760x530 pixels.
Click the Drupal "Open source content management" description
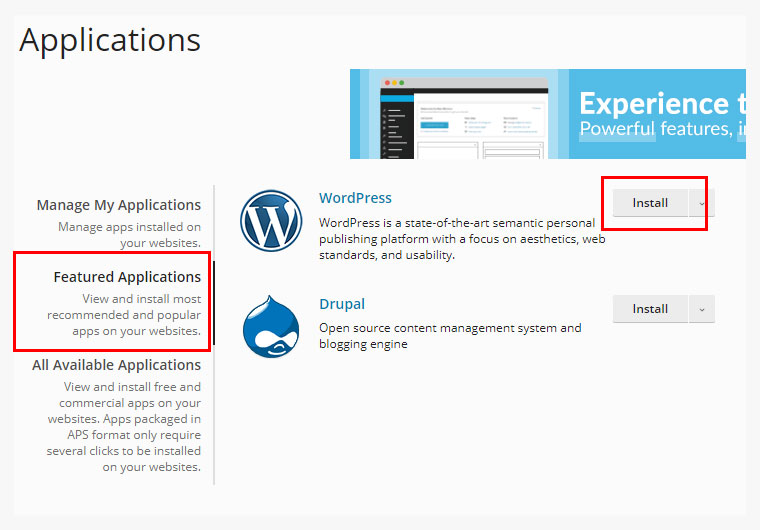click(449, 336)
